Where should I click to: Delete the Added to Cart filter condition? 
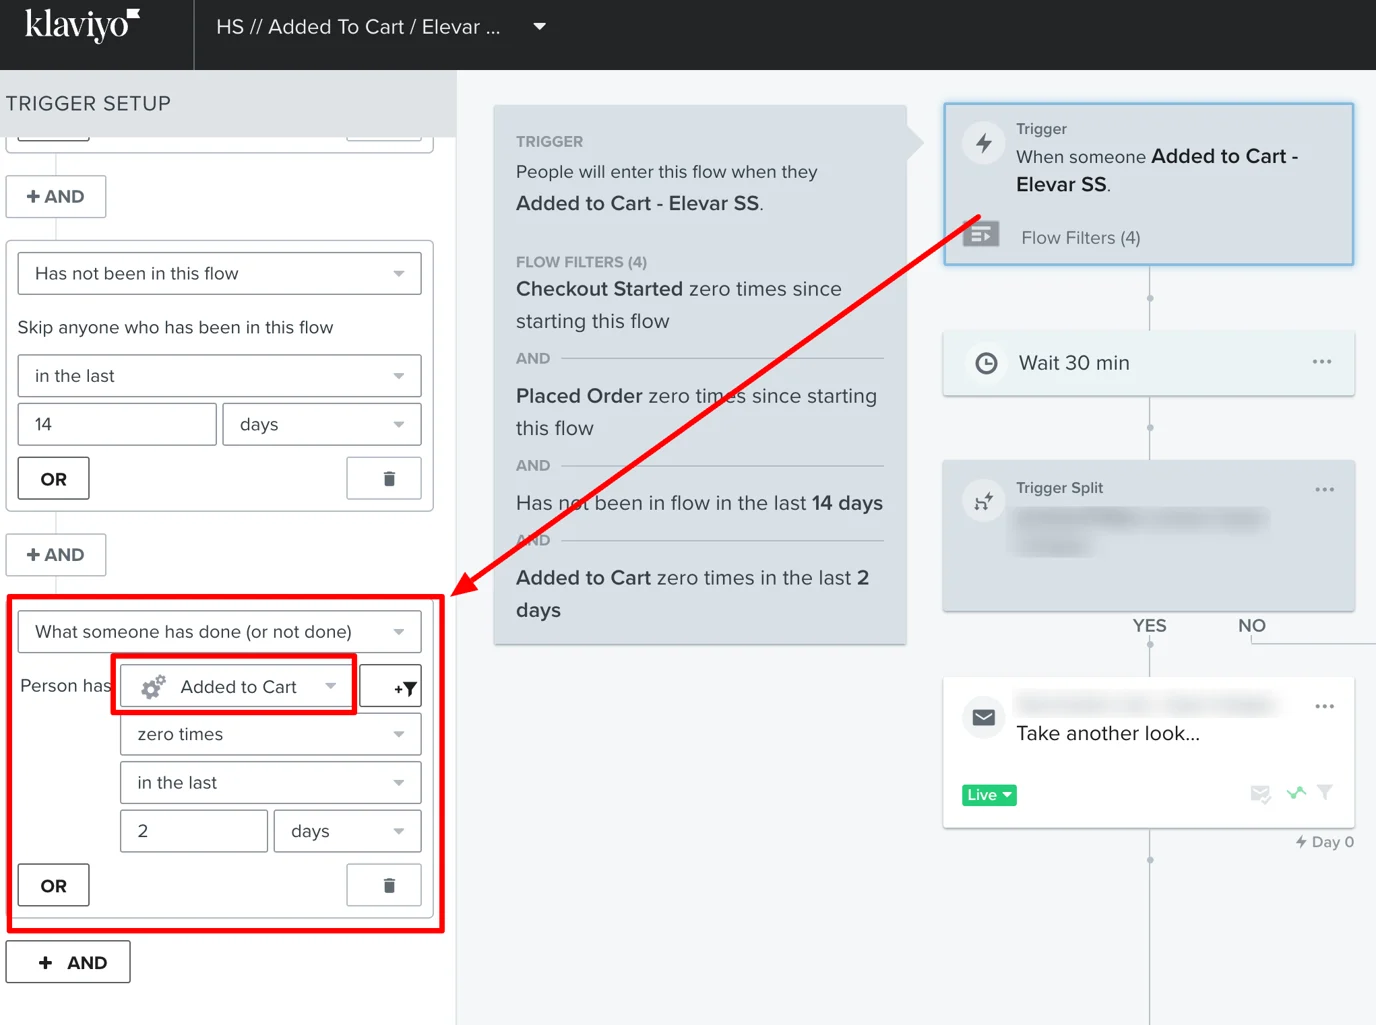pyautogui.click(x=384, y=885)
